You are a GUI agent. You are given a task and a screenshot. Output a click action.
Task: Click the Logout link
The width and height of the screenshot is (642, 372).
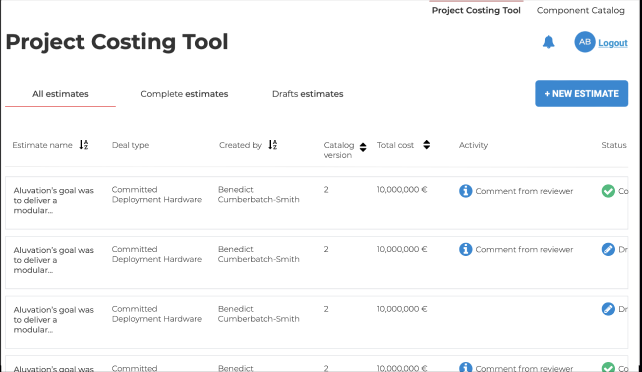613,43
